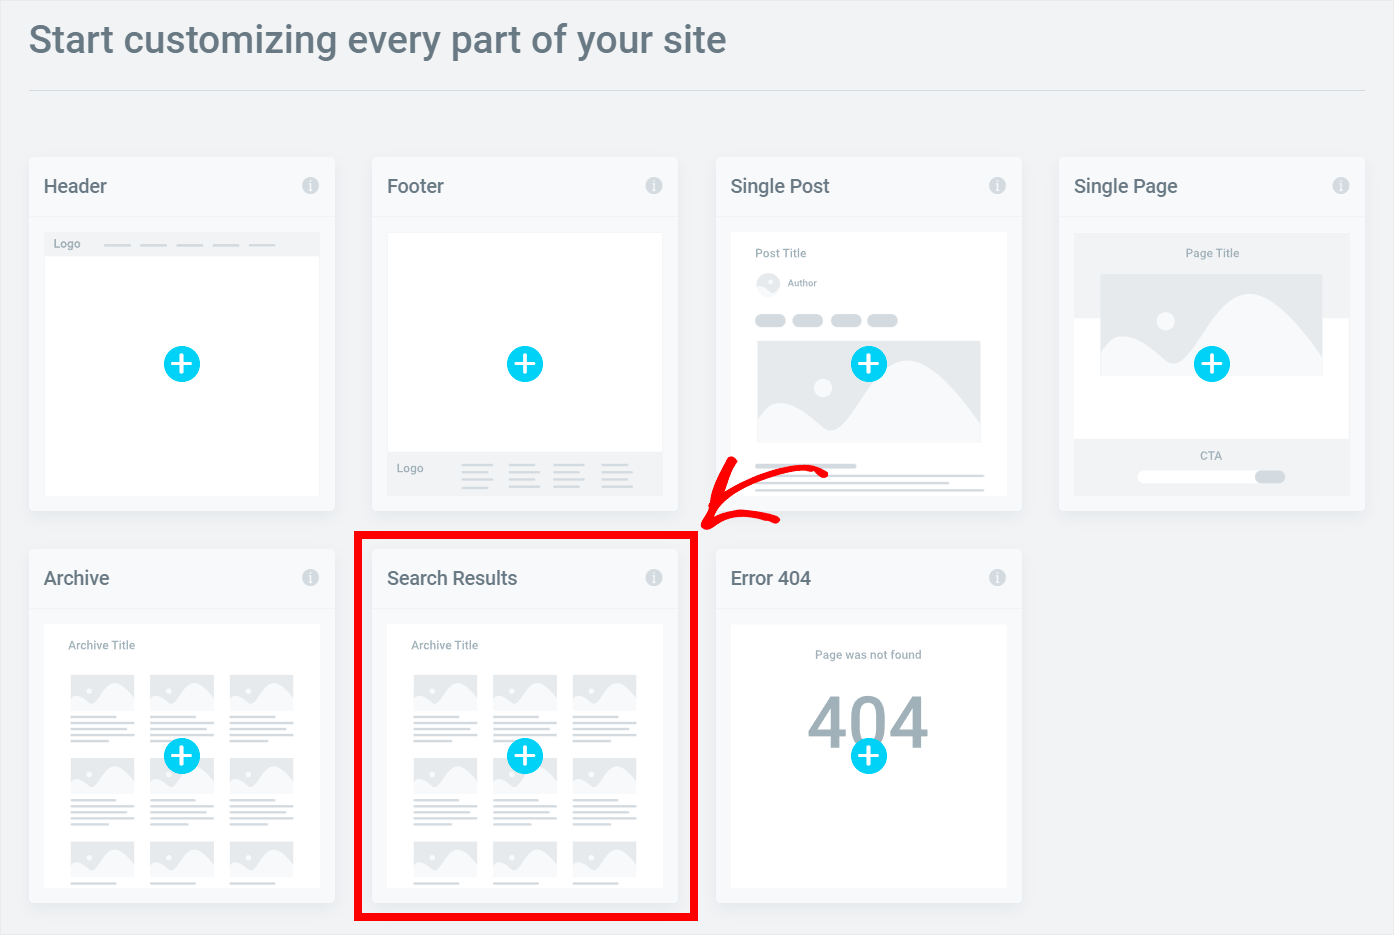View info icon beside Error 404
The width and height of the screenshot is (1394, 935).
pyautogui.click(x=997, y=578)
